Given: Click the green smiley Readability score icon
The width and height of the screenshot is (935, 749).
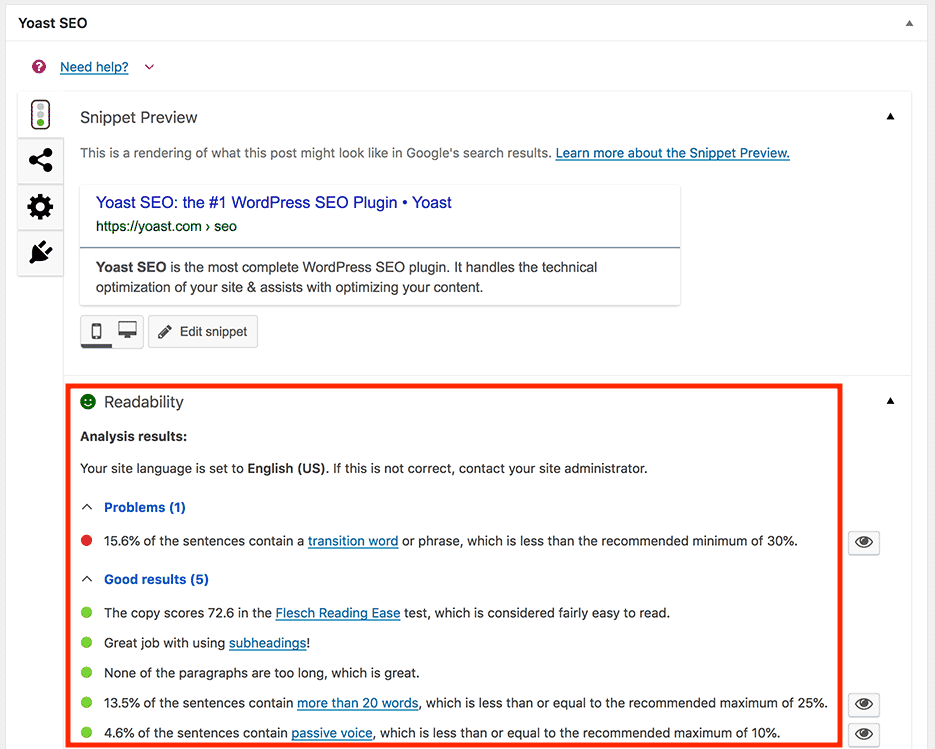Looking at the screenshot, I should coord(88,402).
